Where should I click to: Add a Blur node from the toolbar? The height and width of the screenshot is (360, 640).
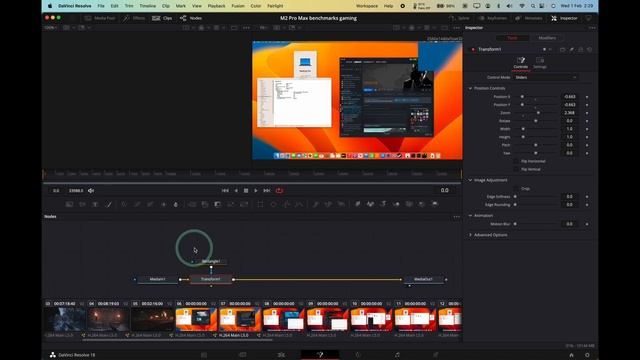click(x=176, y=204)
